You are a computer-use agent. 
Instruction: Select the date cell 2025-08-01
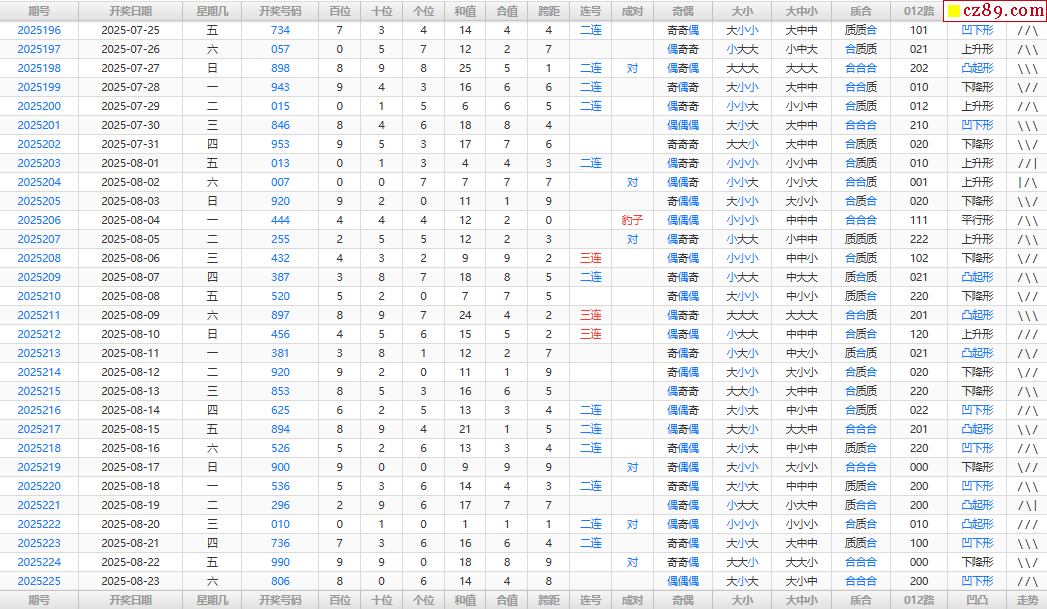click(x=130, y=163)
